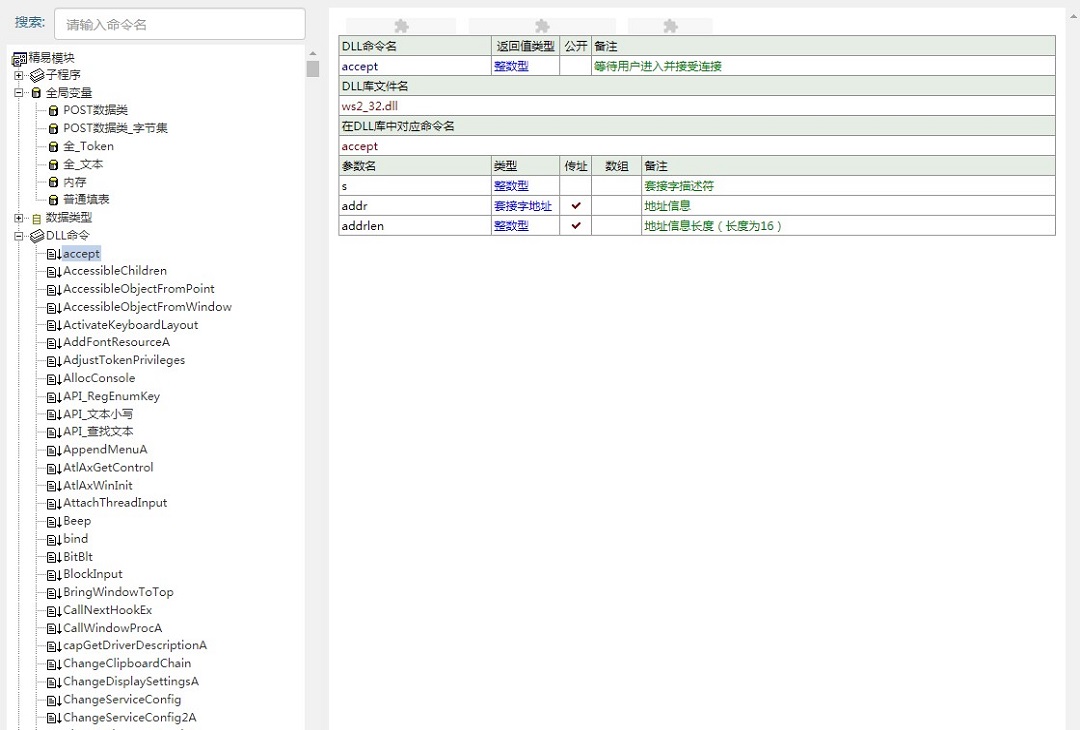
Task: Select capGetDriverDescriptionA in the tree
Action: pos(135,645)
